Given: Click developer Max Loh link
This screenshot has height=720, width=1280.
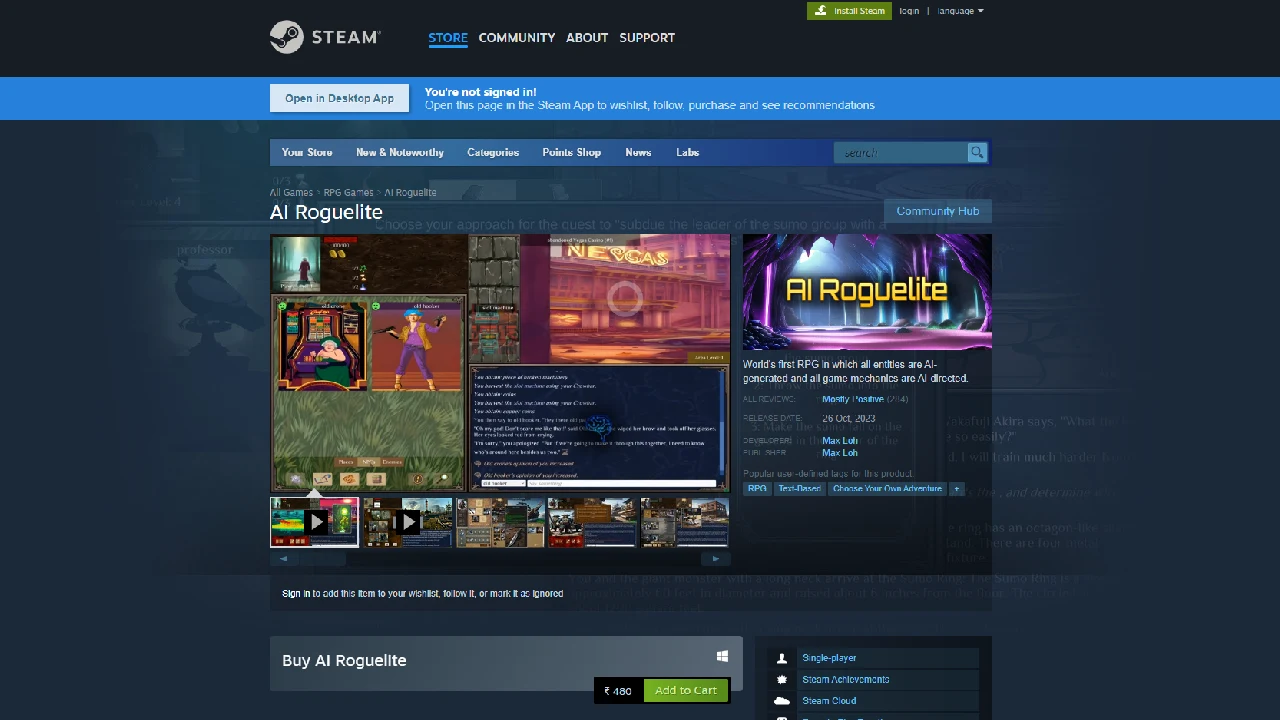Looking at the screenshot, I should (839, 440).
